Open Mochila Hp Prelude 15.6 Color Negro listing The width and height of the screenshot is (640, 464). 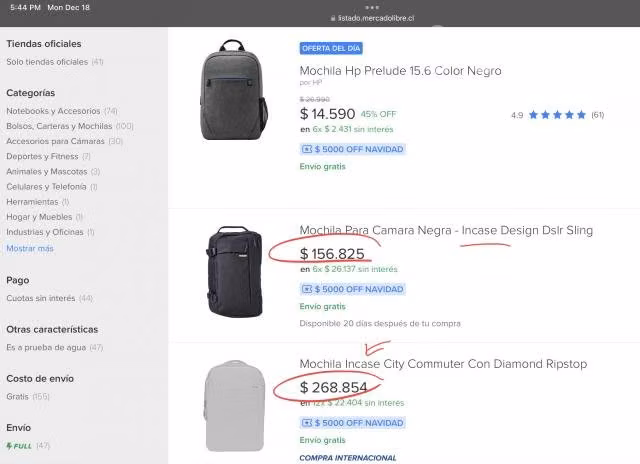(400, 71)
